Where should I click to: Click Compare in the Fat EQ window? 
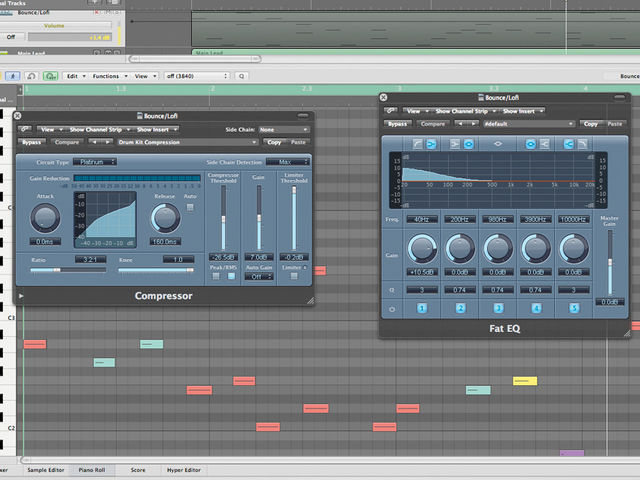pyautogui.click(x=433, y=123)
